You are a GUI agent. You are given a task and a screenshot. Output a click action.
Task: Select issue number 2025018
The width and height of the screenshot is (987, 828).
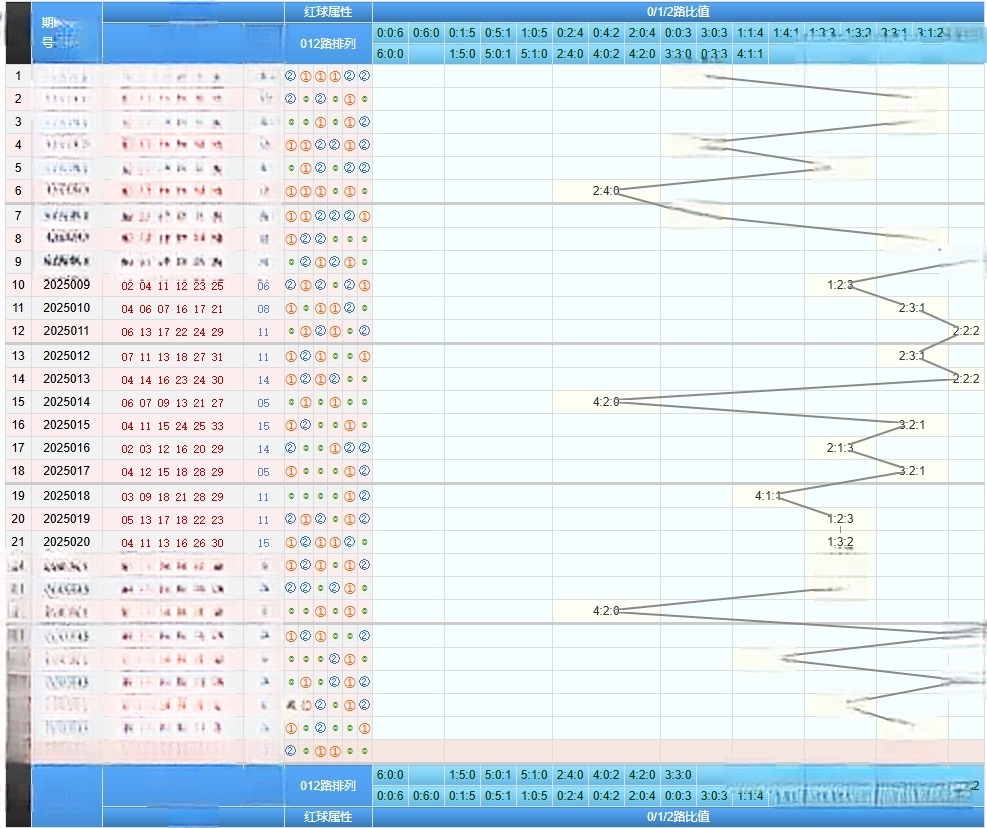(67, 496)
